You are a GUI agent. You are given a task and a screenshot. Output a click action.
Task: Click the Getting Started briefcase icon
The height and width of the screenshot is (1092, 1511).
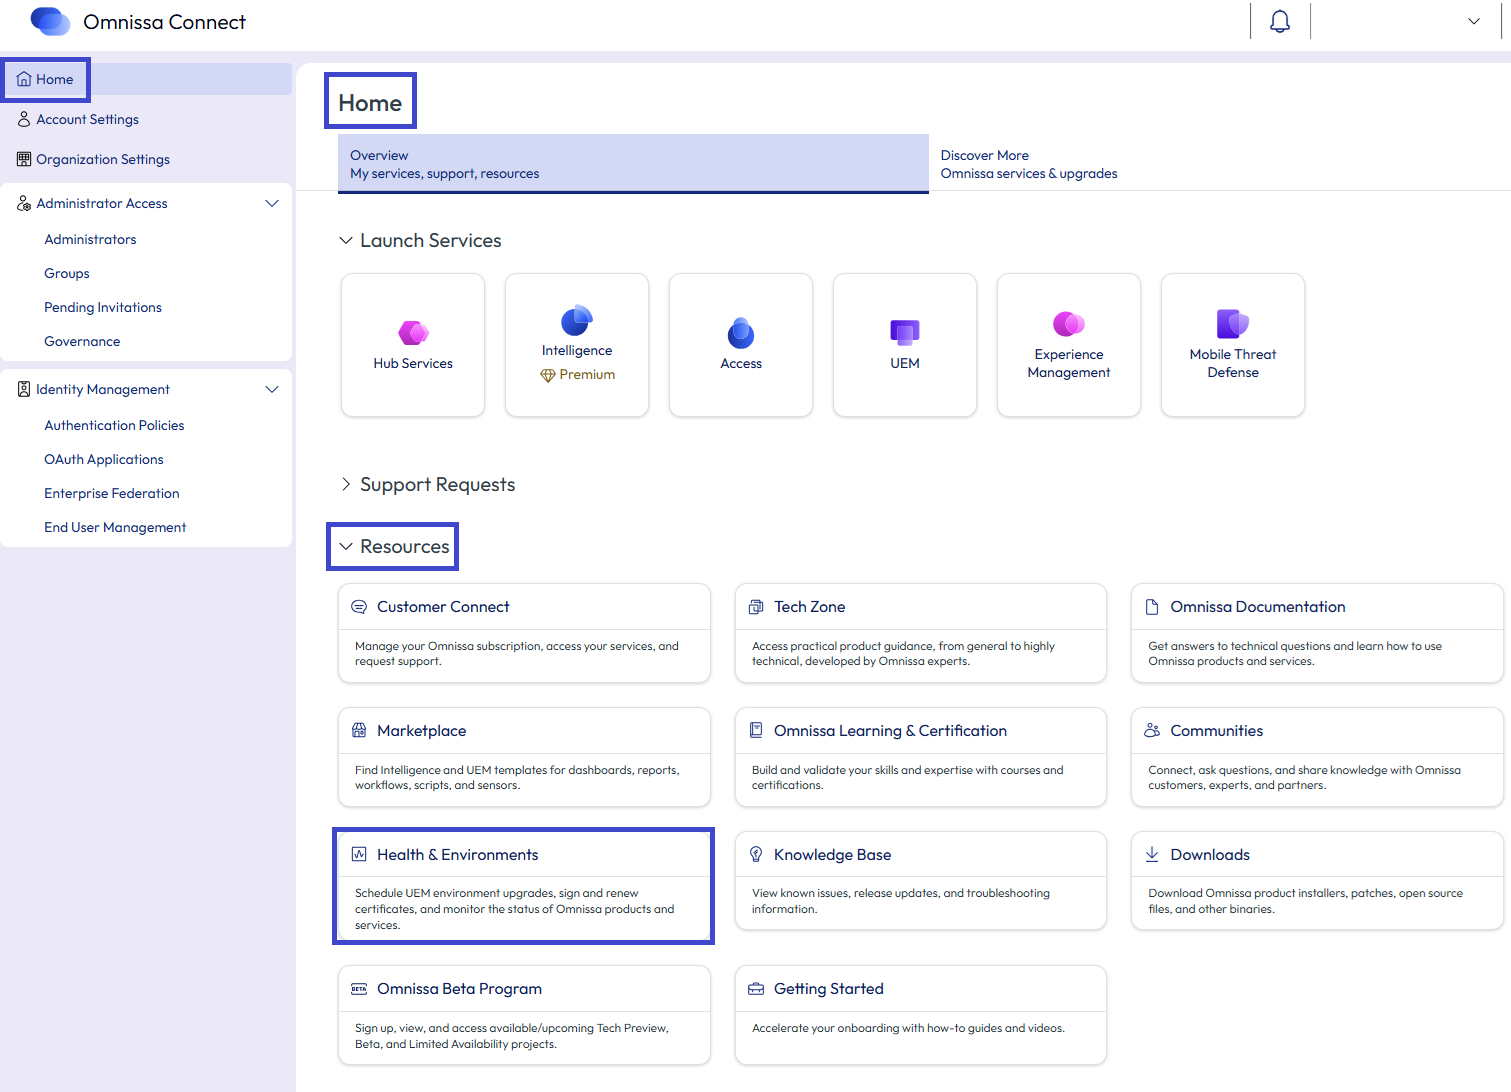756,989
